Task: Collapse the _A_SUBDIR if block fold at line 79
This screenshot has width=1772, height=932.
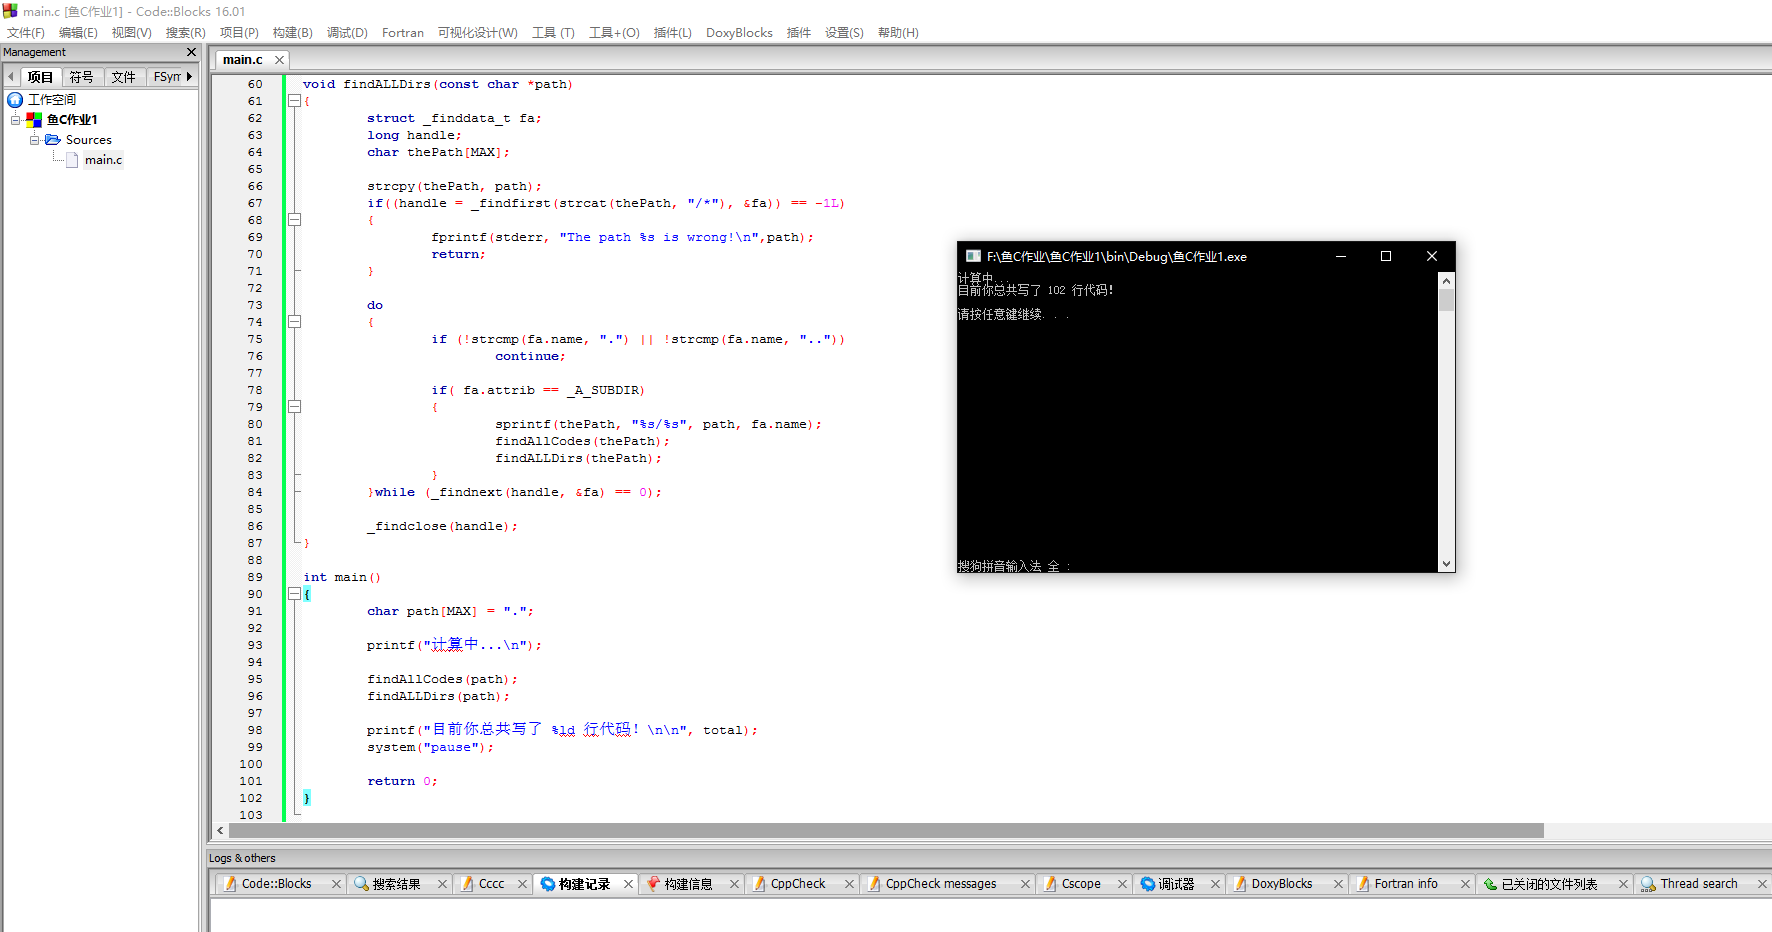Action: [x=295, y=407]
